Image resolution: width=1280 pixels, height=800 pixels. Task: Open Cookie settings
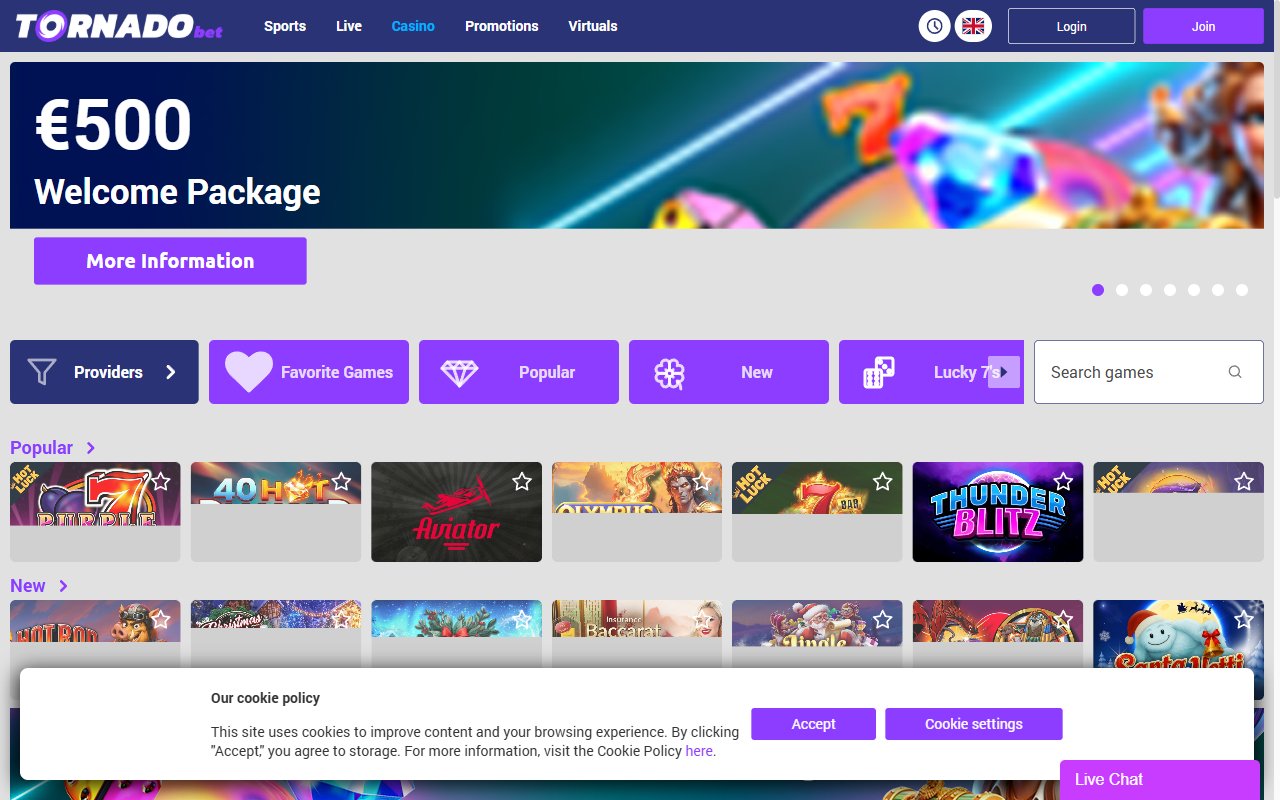(973, 724)
